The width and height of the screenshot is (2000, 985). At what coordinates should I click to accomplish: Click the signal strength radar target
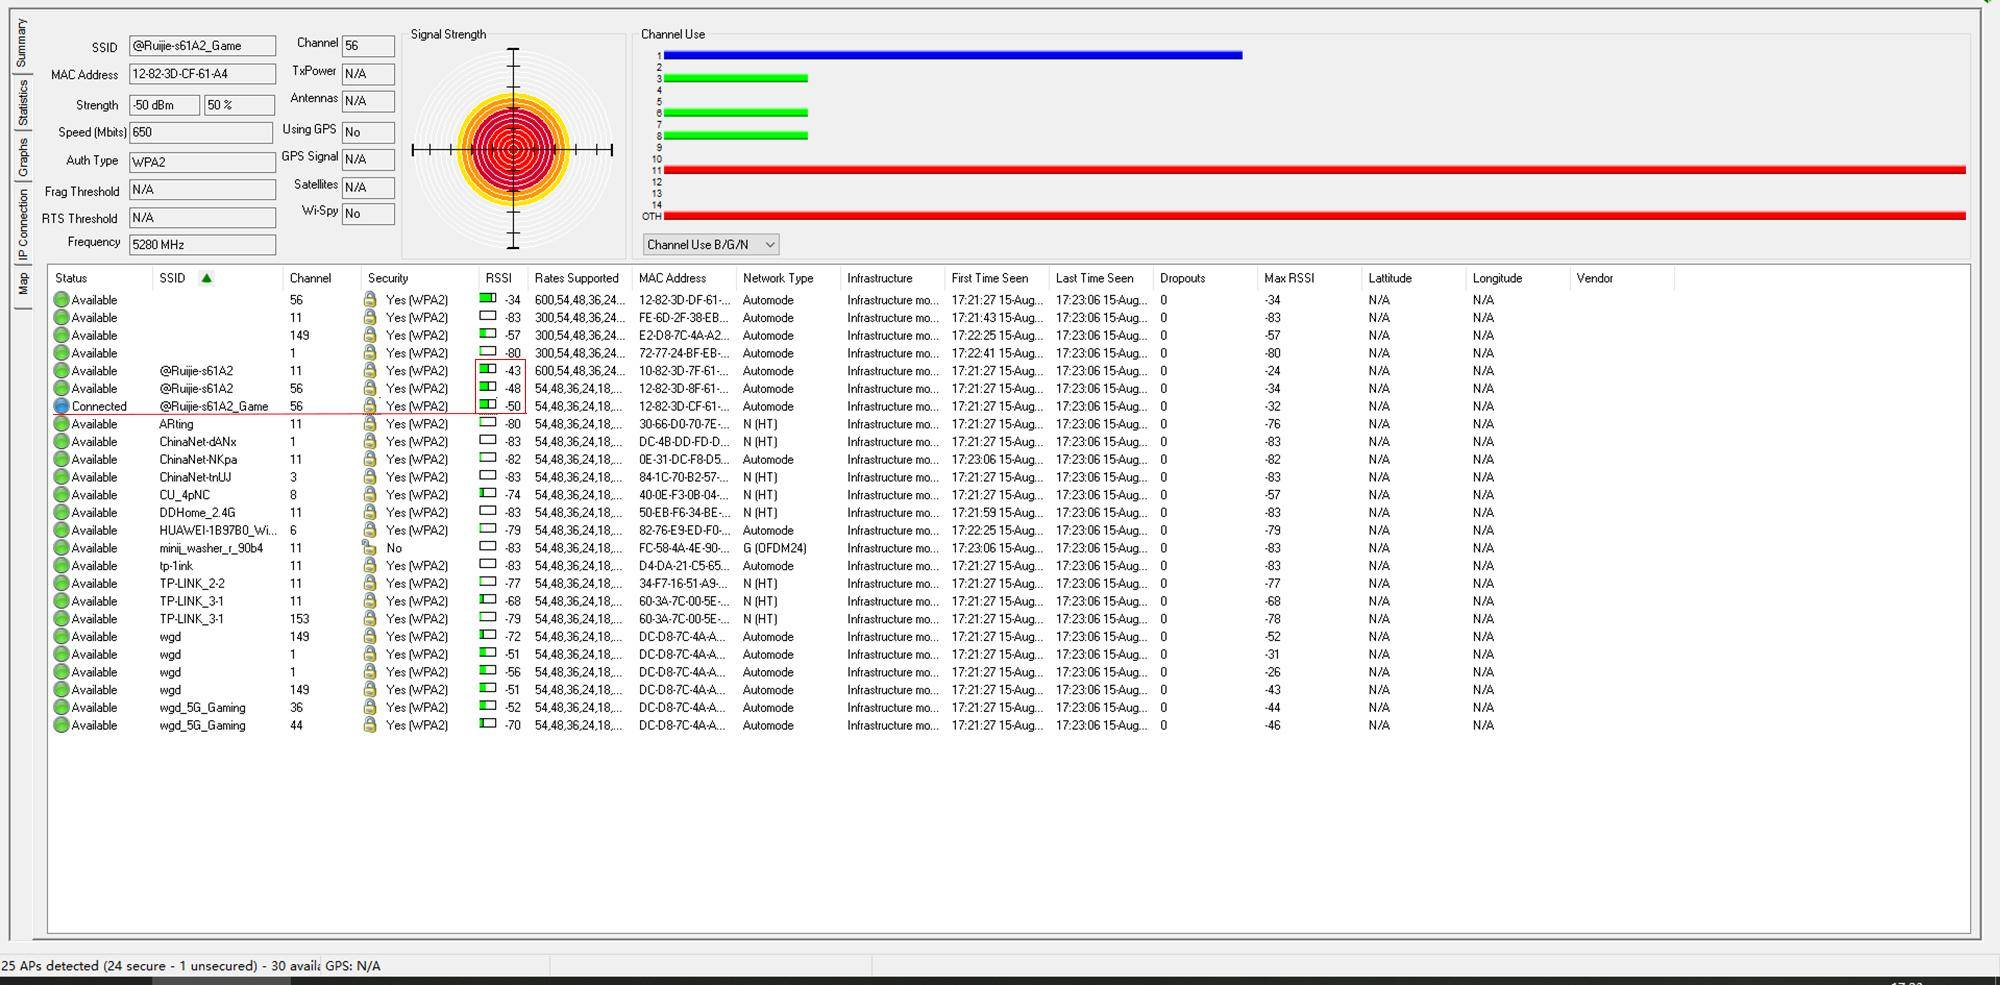click(x=513, y=150)
